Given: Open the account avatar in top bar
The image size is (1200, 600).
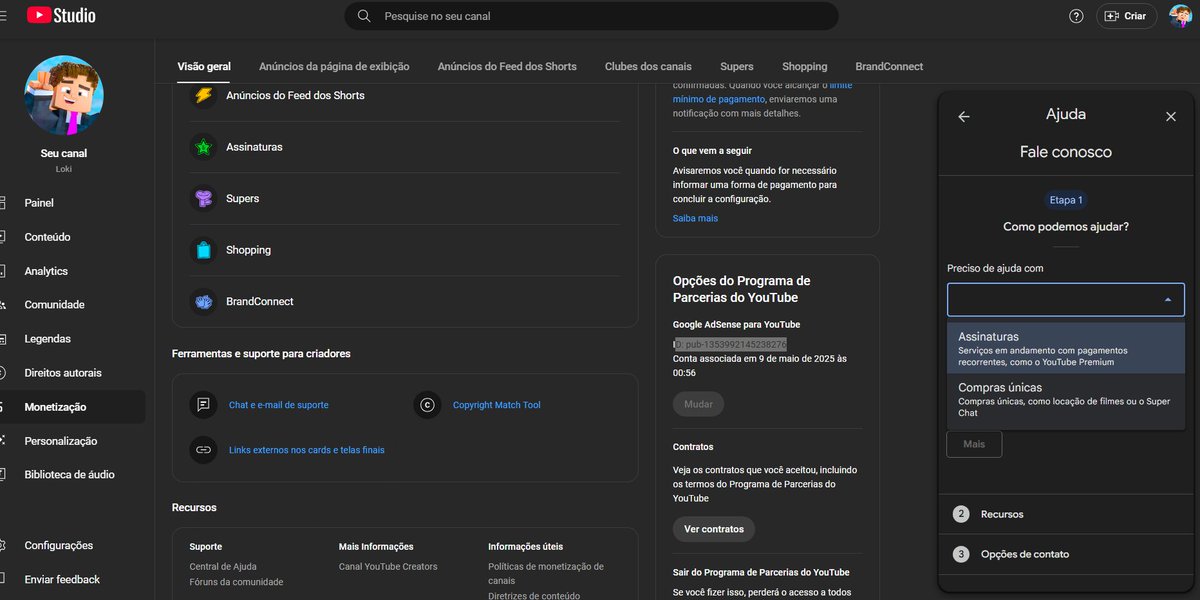Looking at the screenshot, I should [1180, 16].
